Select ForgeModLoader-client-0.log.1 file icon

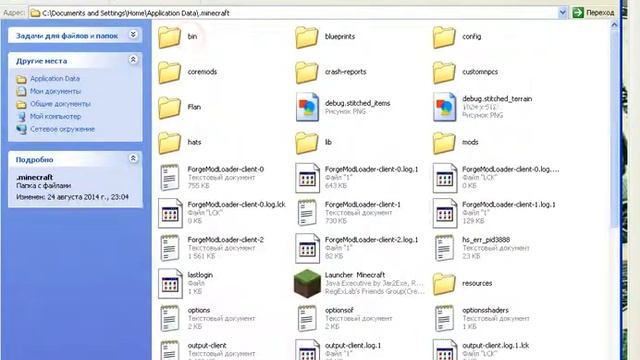[x=307, y=178]
